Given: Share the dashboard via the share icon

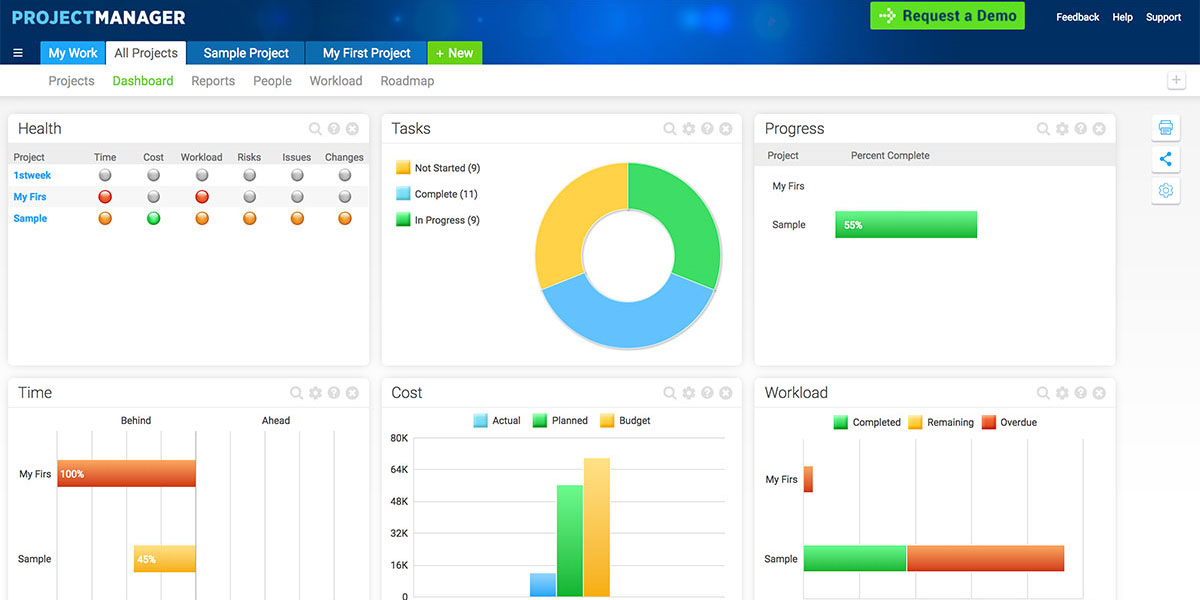Looking at the screenshot, I should 1165,158.
